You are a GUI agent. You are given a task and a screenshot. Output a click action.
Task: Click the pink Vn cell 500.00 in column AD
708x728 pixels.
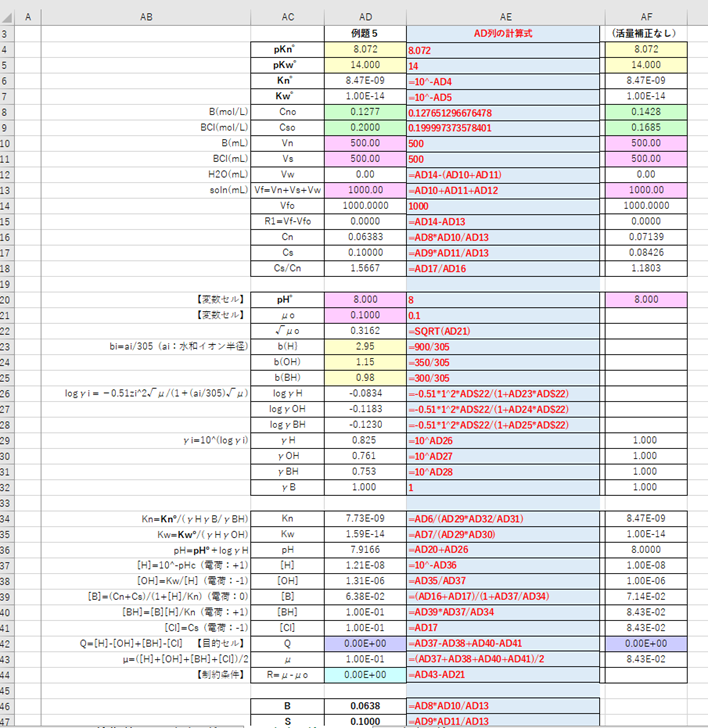click(x=365, y=143)
